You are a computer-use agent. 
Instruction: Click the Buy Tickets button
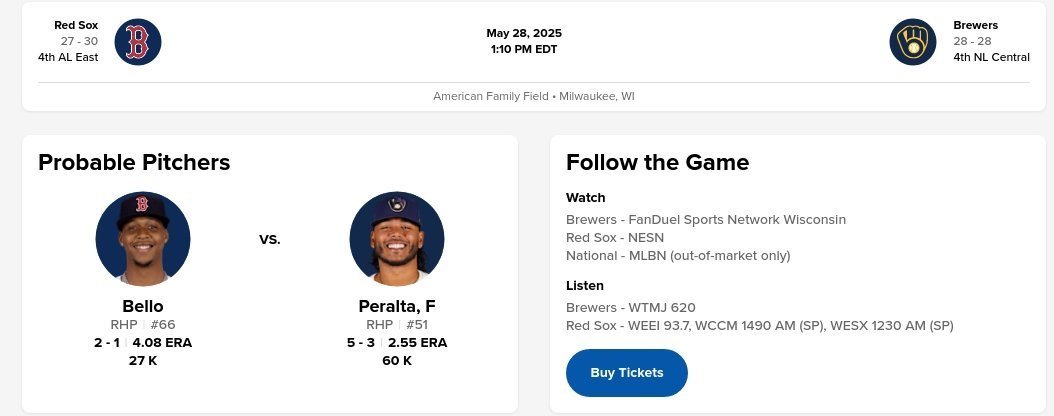[x=627, y=373]
